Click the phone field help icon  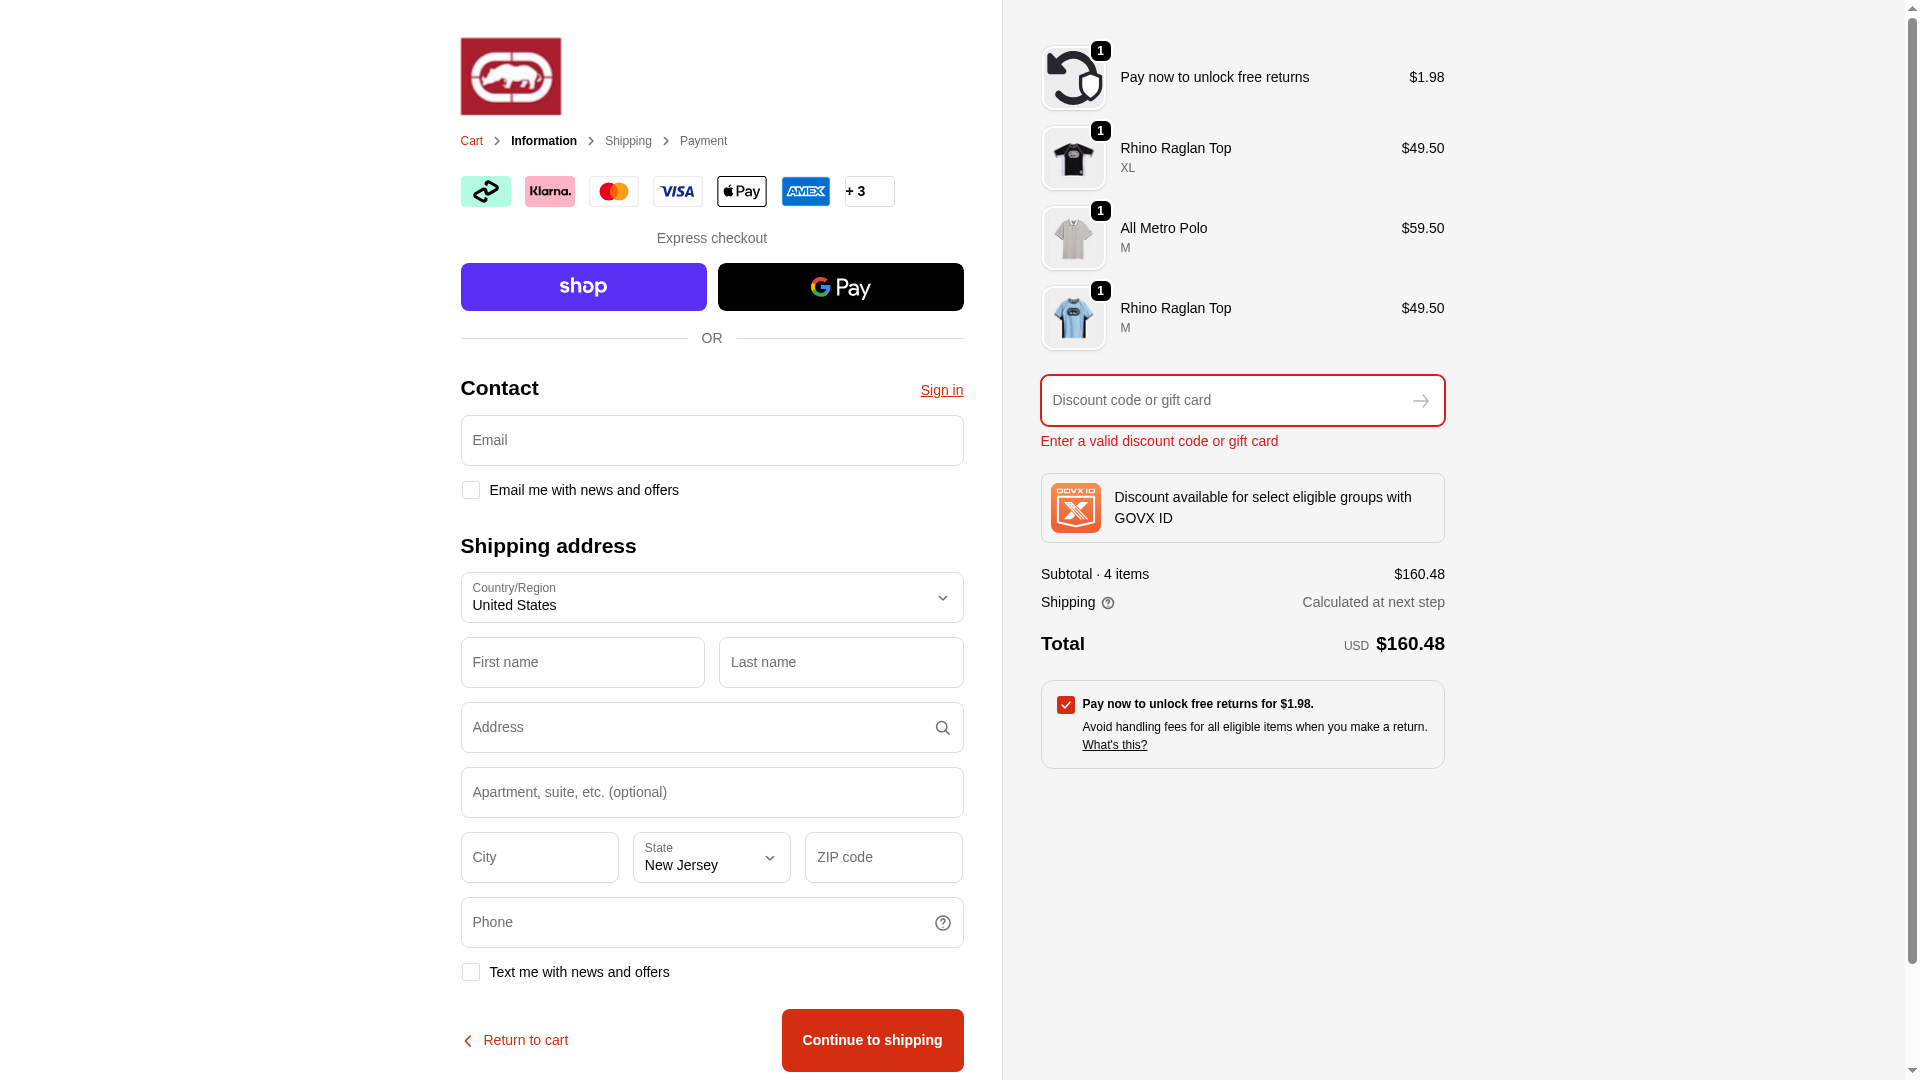point(942,923)
